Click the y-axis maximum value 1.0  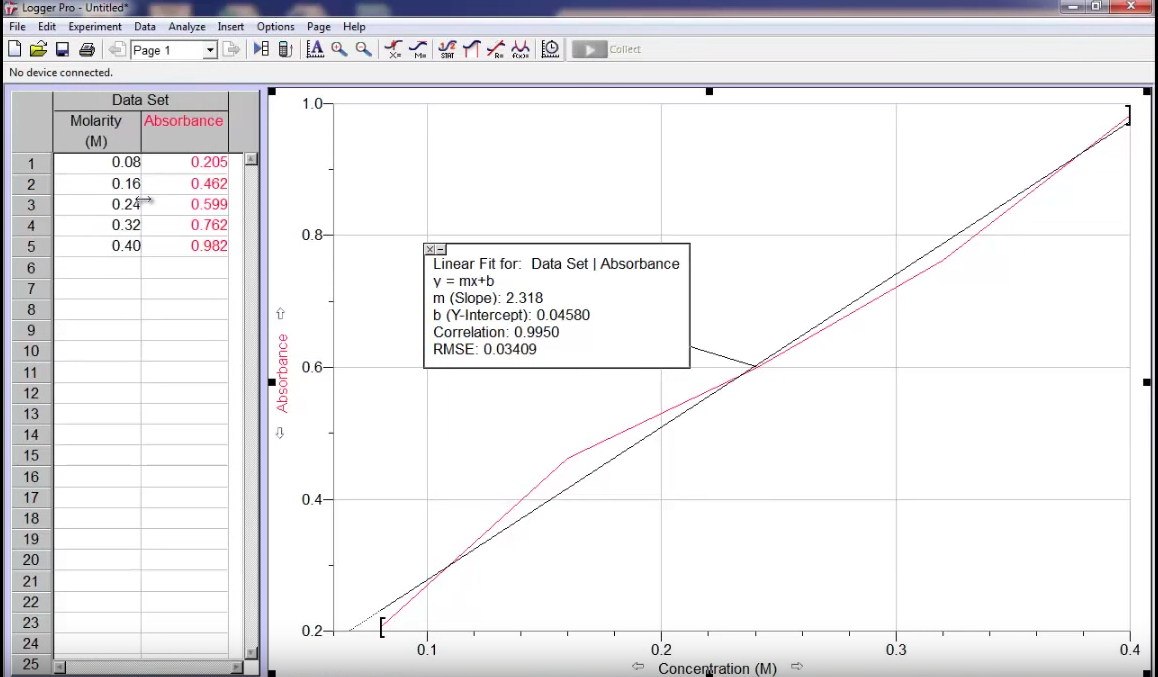pos(312,104)
